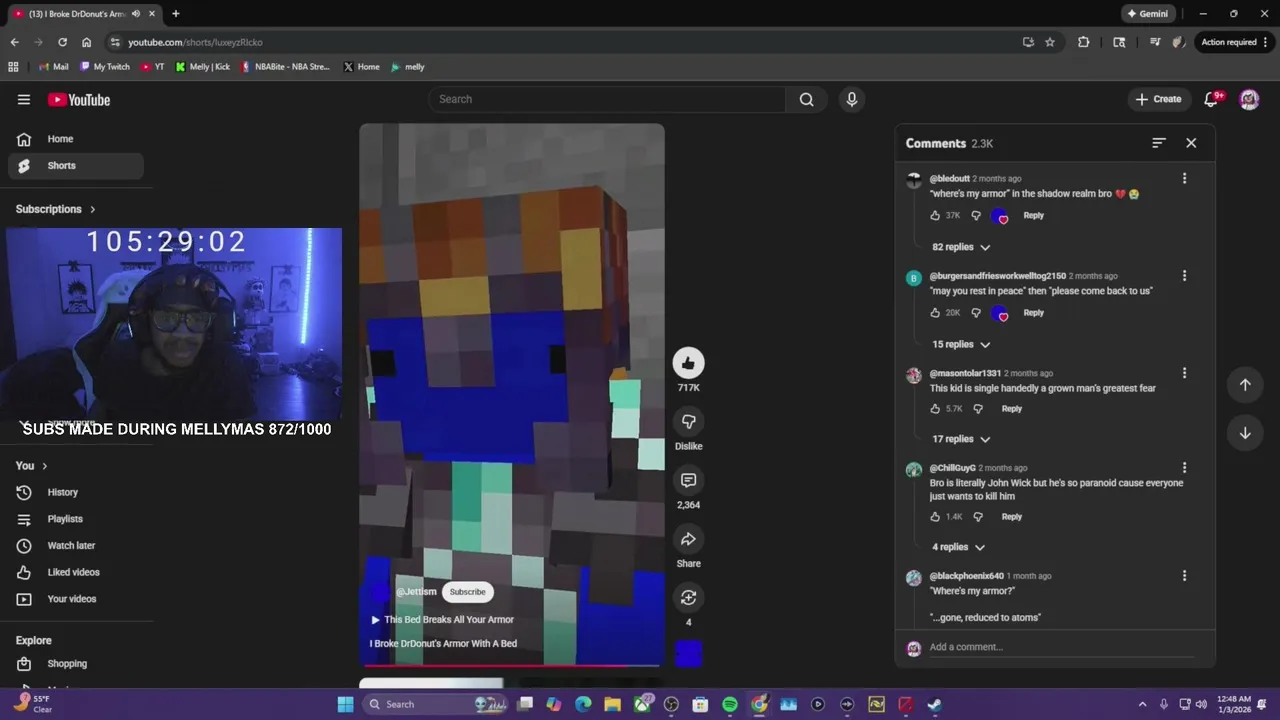
Task: Open Steam from the taskbar
Action: tap(934, 704)
